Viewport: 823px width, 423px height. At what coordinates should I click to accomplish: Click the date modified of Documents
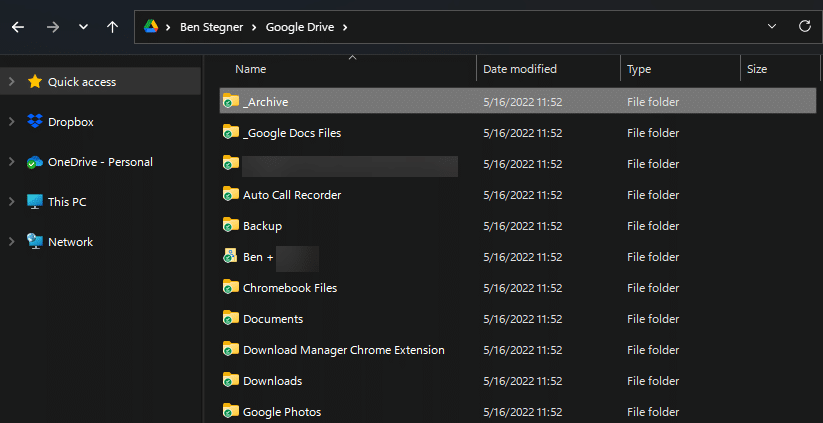click(523, 319)
